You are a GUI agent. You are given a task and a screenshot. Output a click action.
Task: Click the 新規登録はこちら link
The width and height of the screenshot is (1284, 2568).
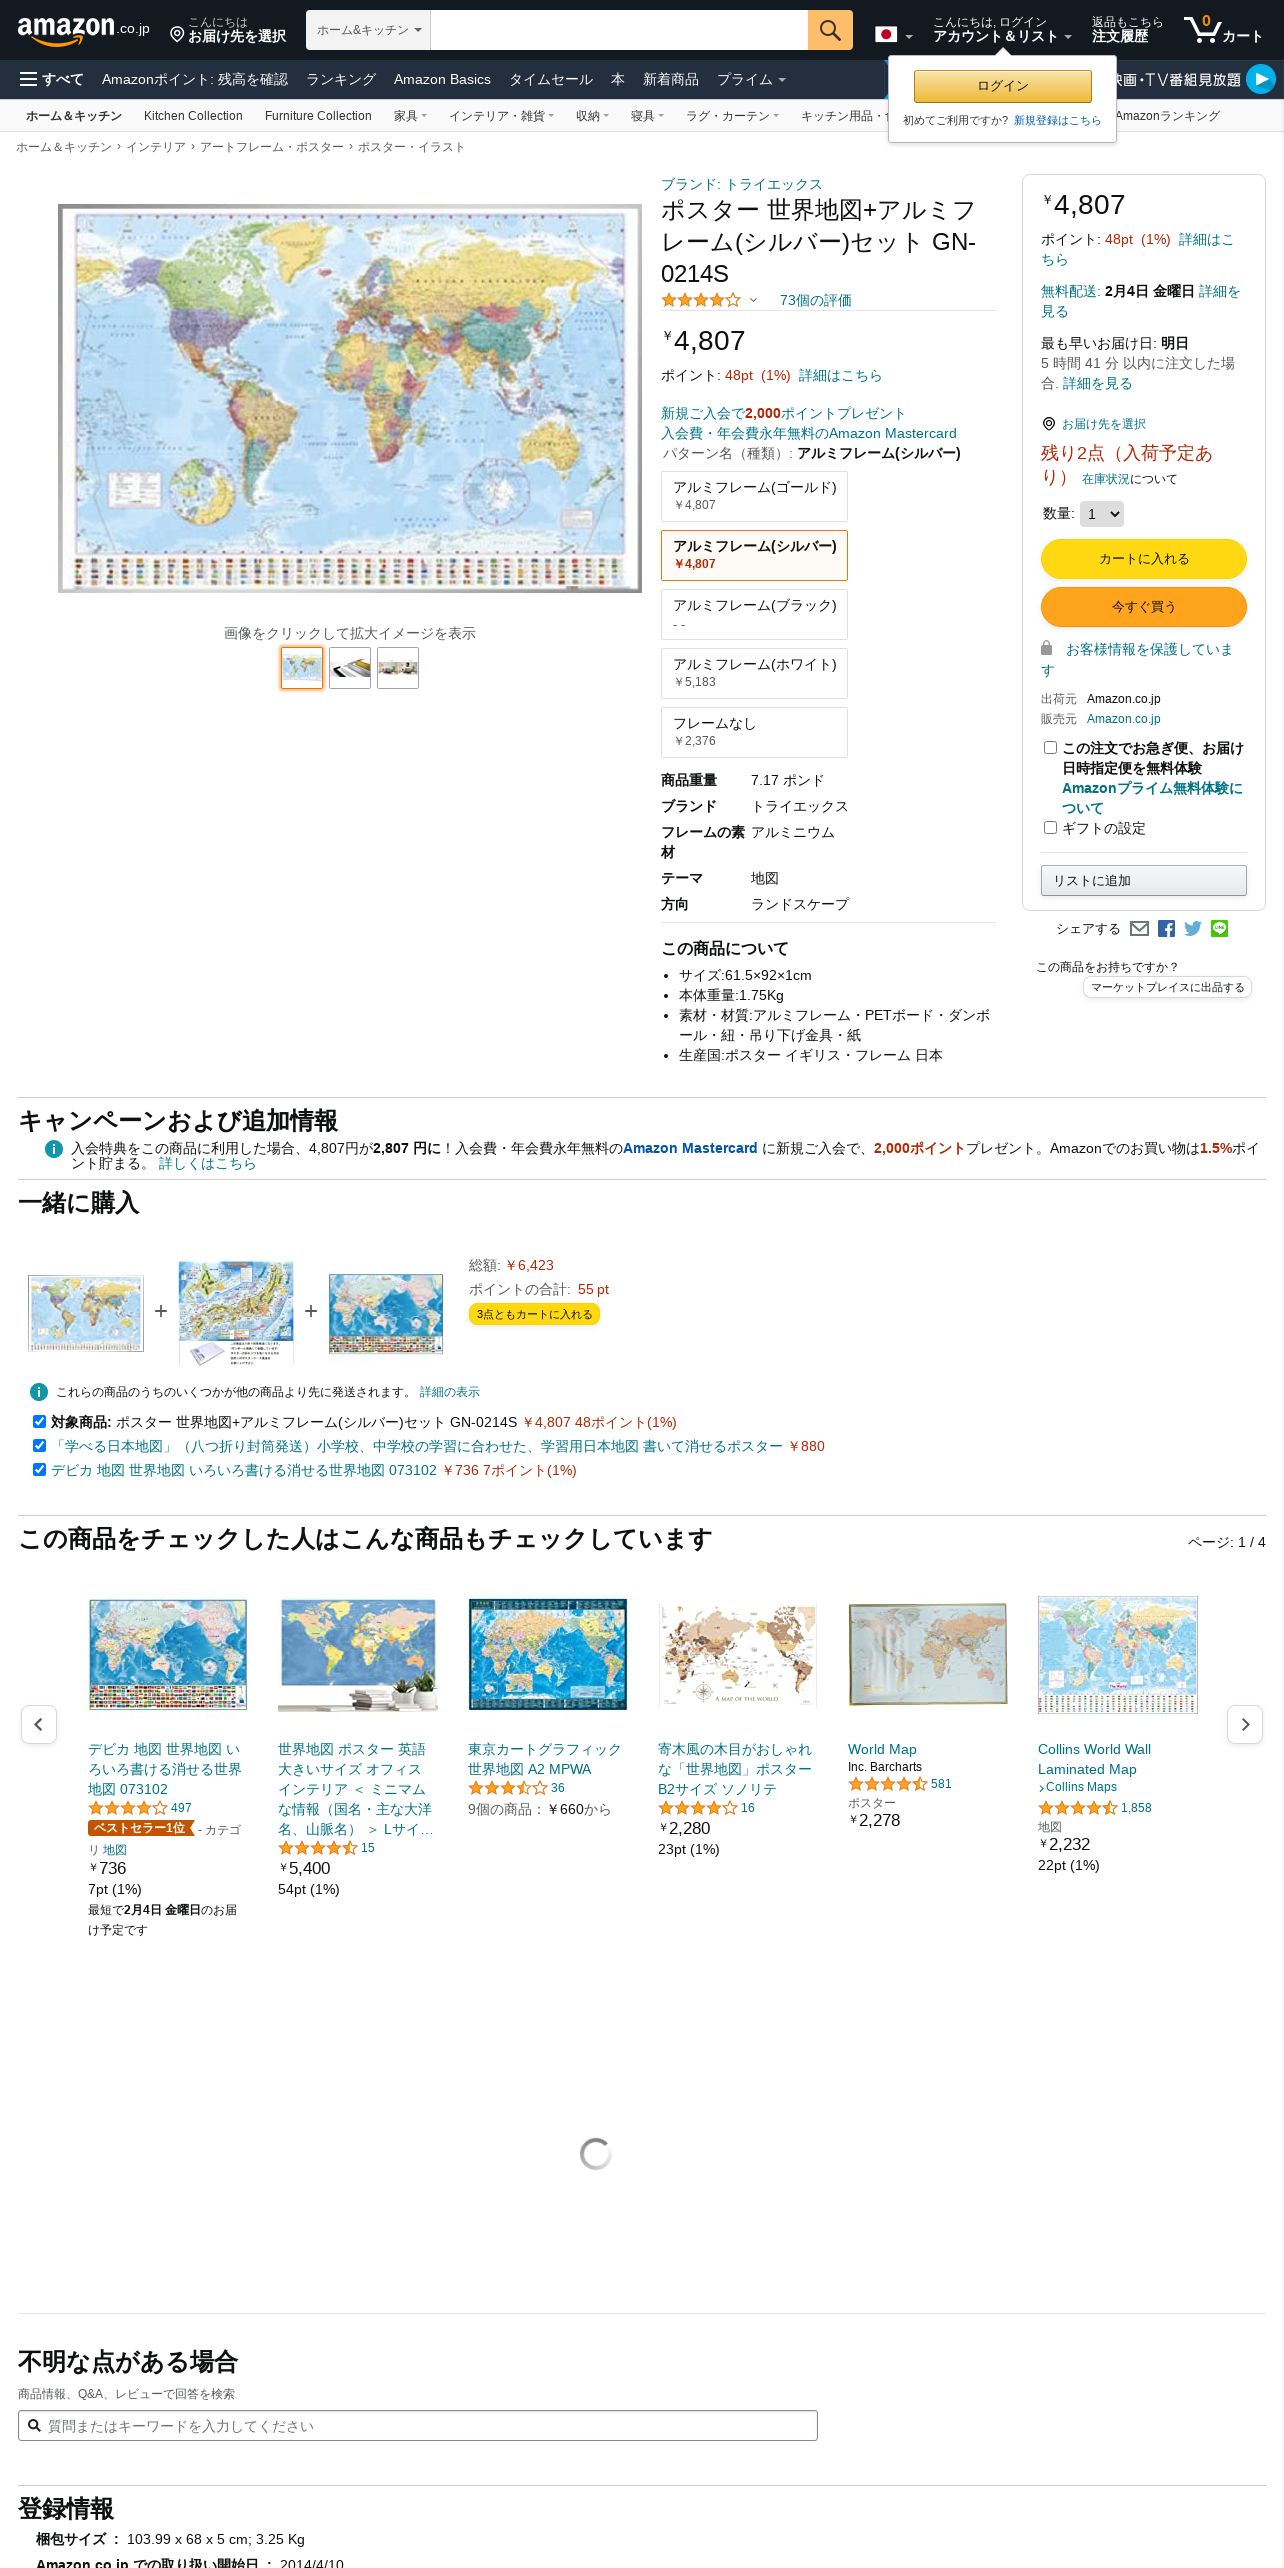(x=1057, y=120)
